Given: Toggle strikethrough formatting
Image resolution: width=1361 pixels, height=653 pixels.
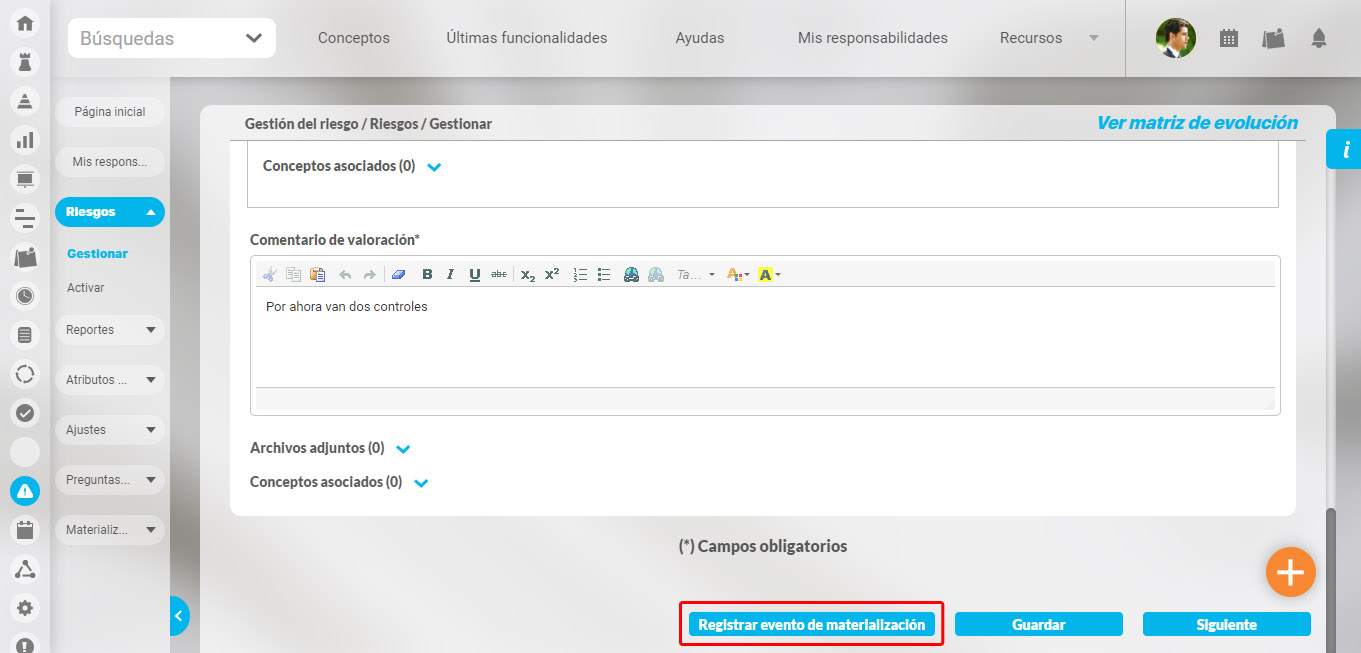Looking at the screenshot, I should click(x=498, y=274).
